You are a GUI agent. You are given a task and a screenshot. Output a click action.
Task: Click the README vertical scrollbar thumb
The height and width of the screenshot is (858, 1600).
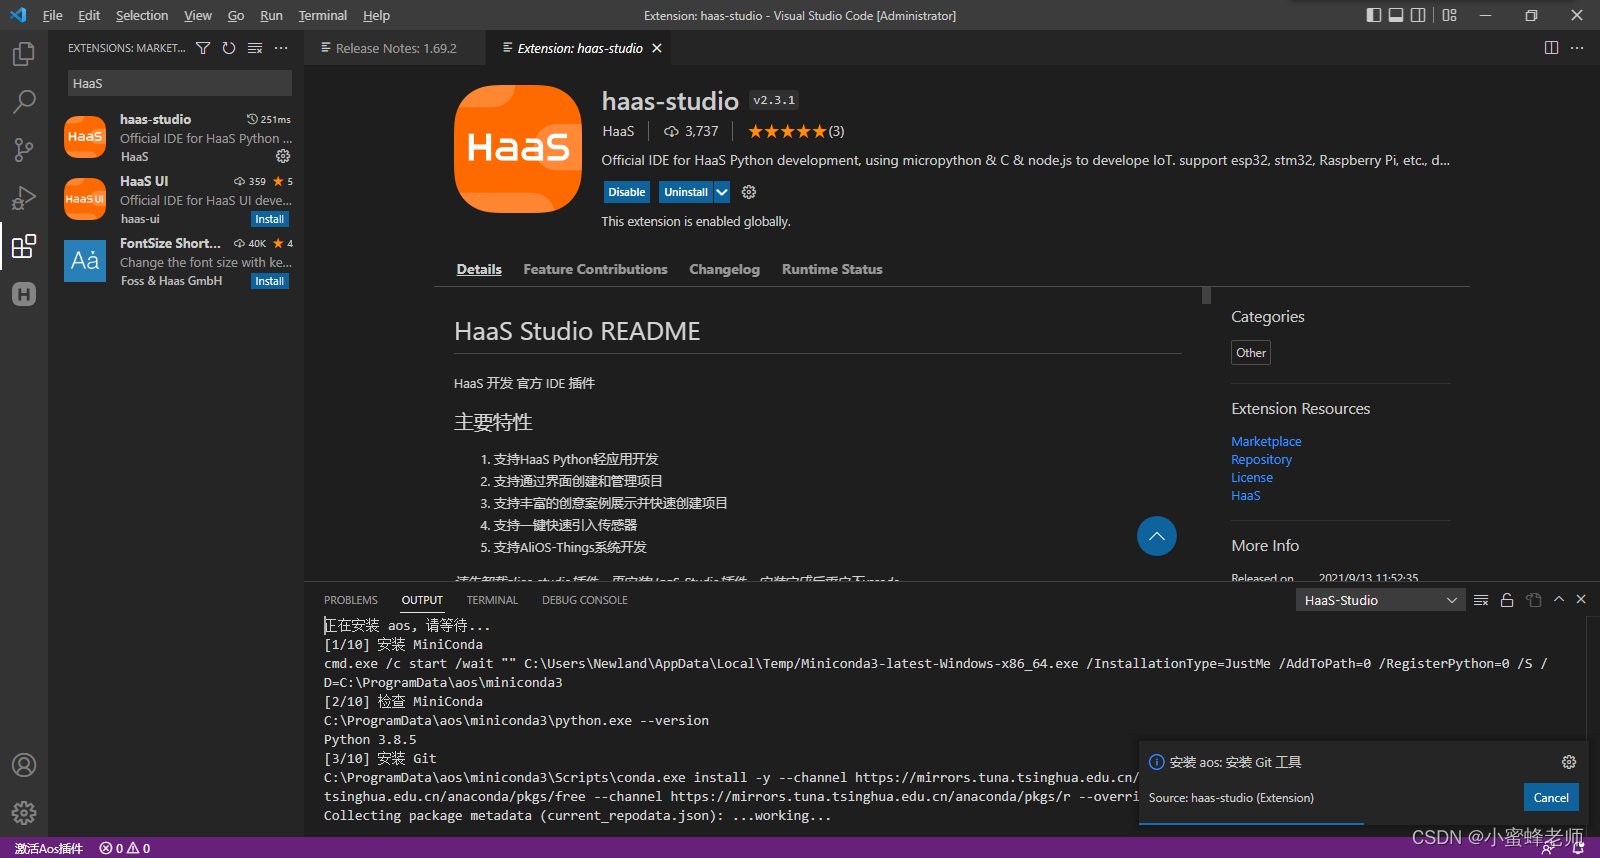1206,295
